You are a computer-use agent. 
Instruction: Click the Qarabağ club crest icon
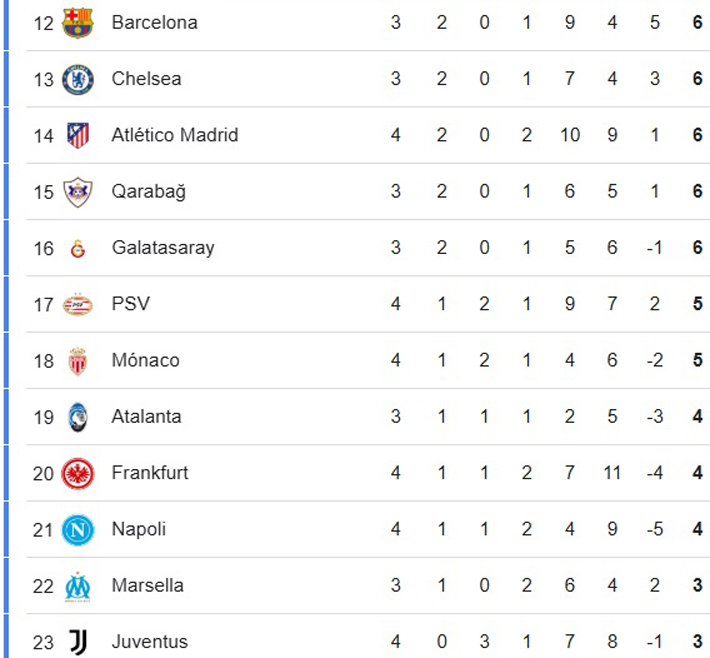[x=78, y=191]
